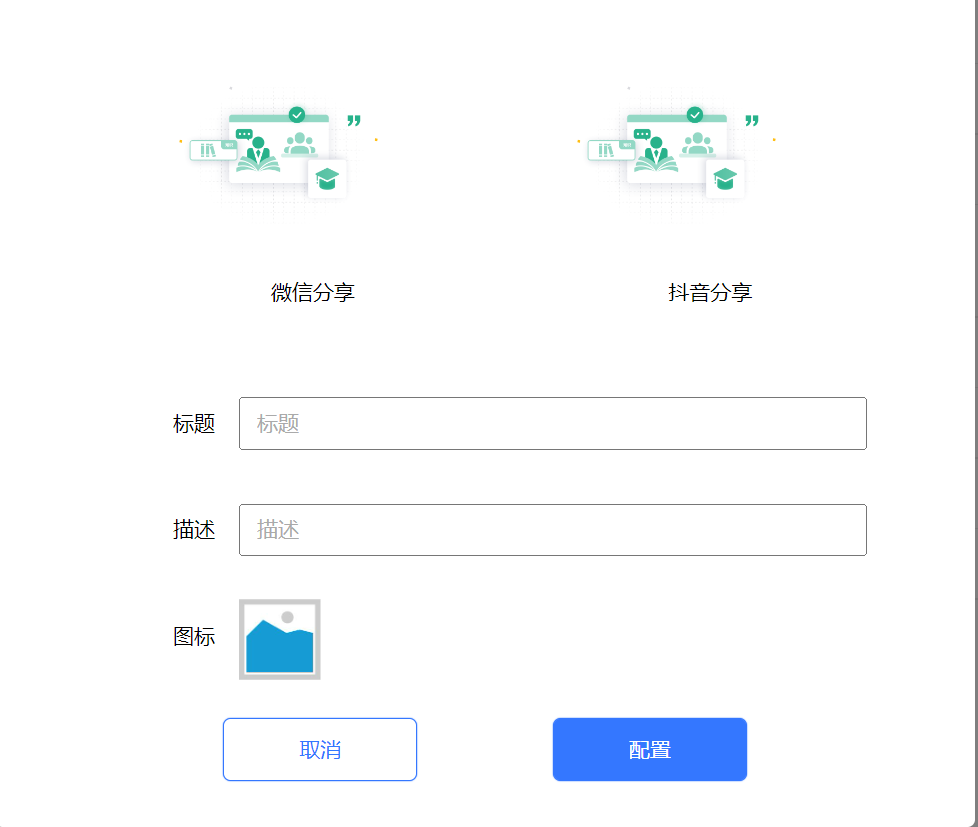Select the 抖音分享 illustration card
Viewport: 978px width, 827px height.
(x=677, y=155)
